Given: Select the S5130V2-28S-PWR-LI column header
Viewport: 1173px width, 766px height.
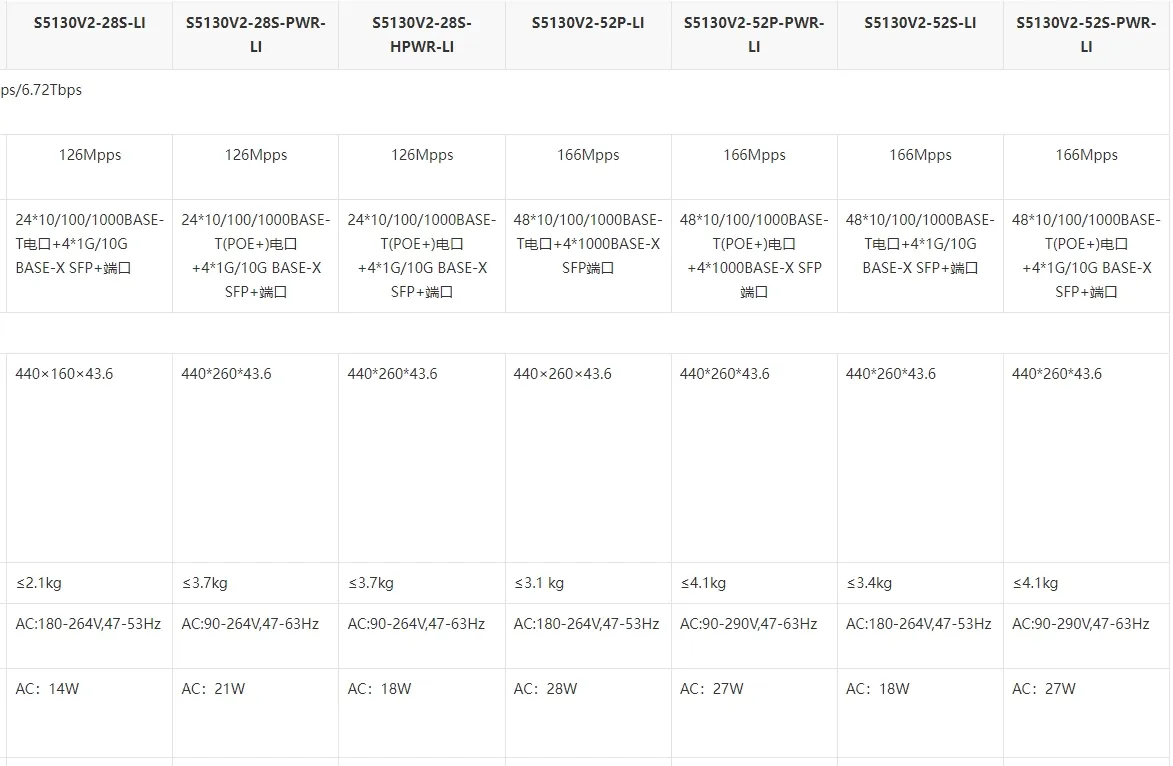Looking at the screenshot, I should click(x=255, y=34).
